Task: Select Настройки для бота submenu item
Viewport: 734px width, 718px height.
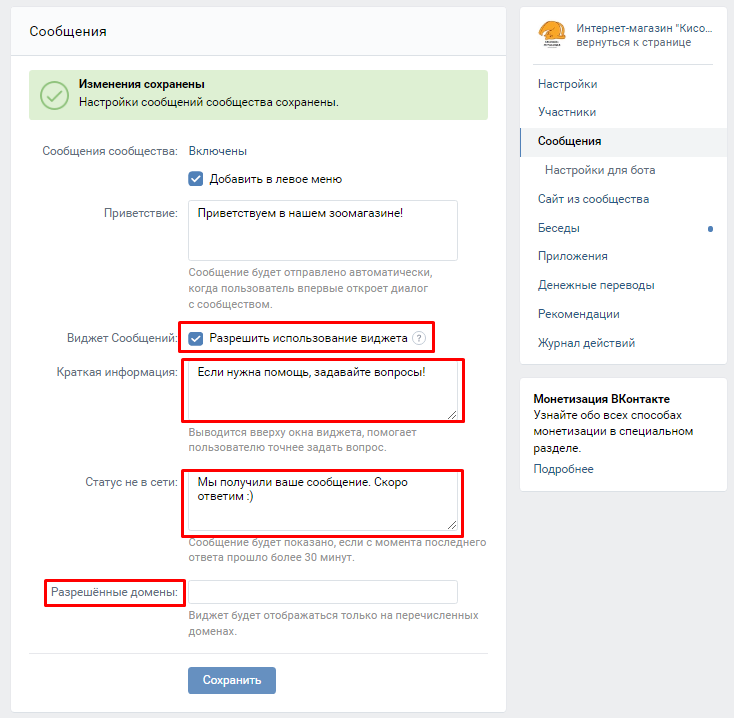Action: pyautogui.click(x=600, y=170)
